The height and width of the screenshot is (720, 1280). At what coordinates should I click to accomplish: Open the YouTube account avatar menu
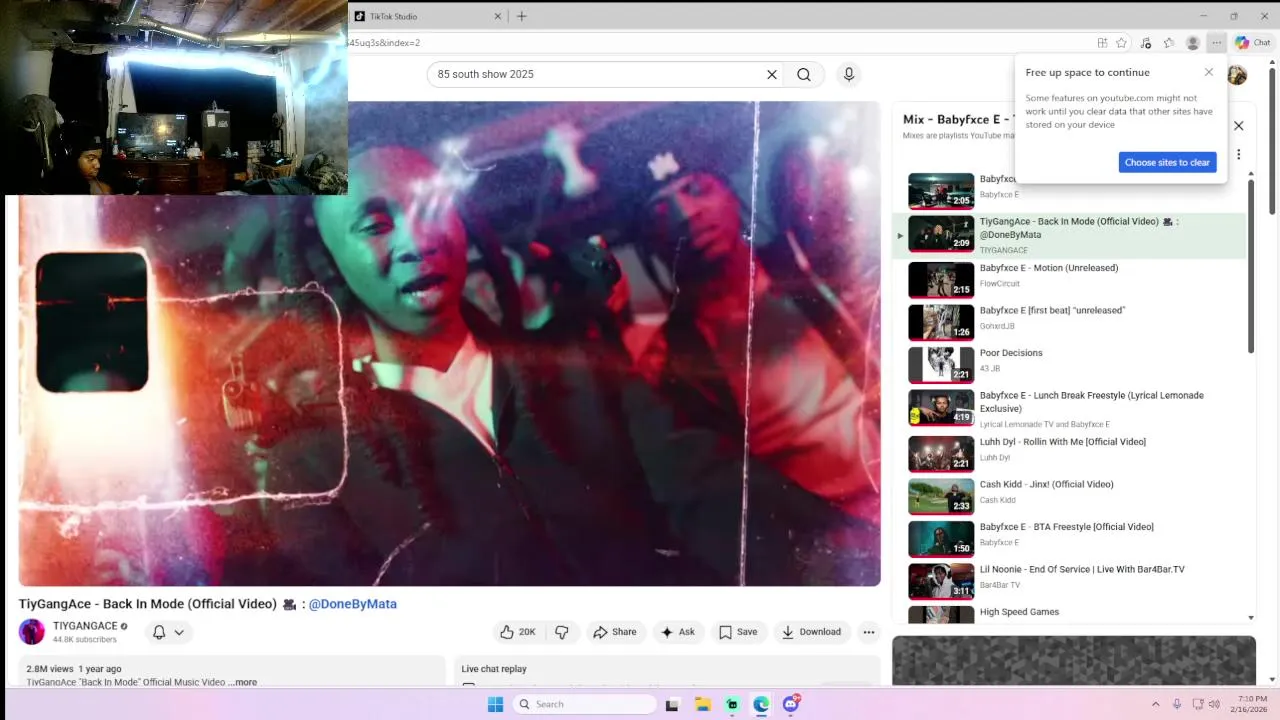tap(1237, 75)
